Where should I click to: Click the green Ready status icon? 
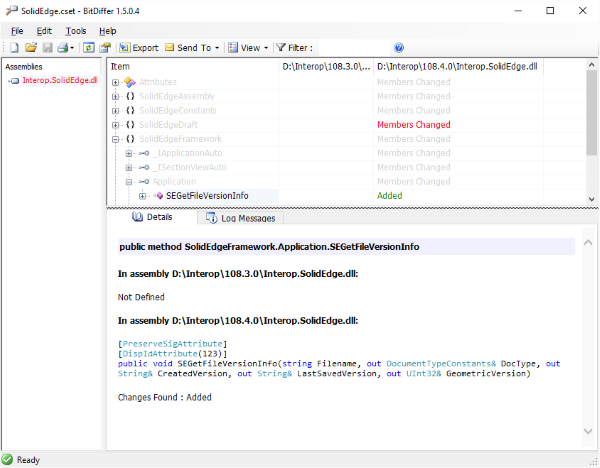pyautogui.click(x=8, y=459)
